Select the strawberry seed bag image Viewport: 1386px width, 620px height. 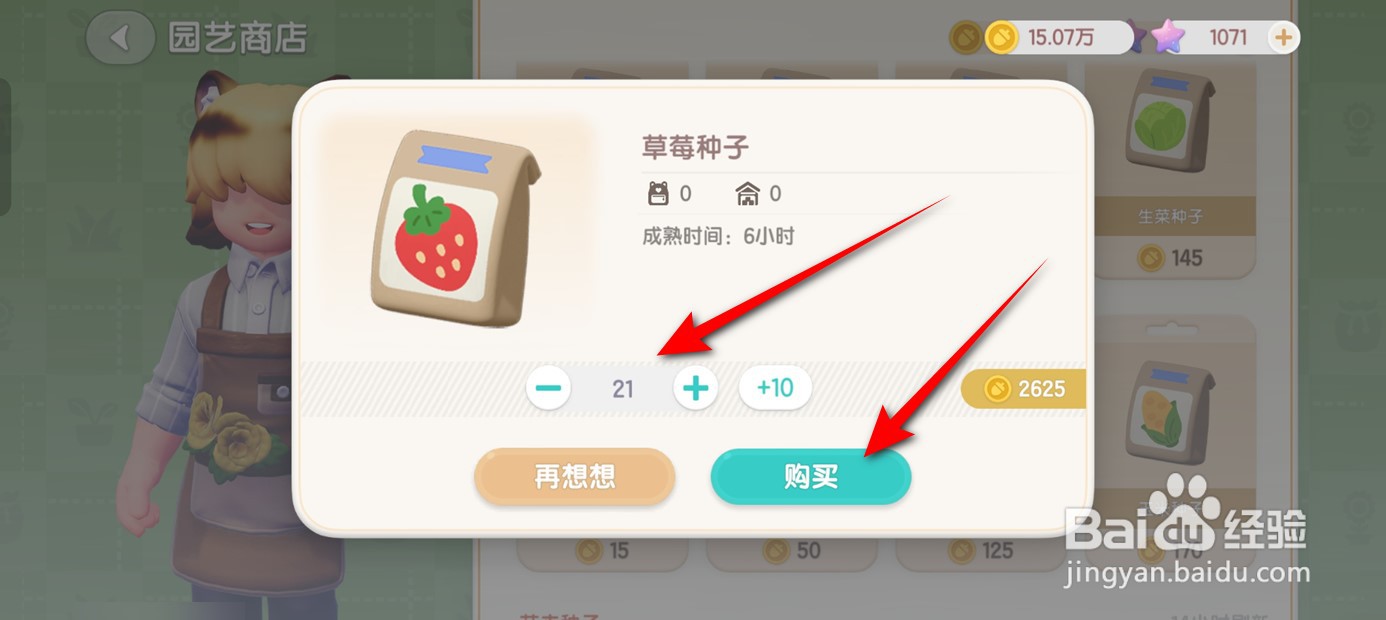tap(454, 226)
